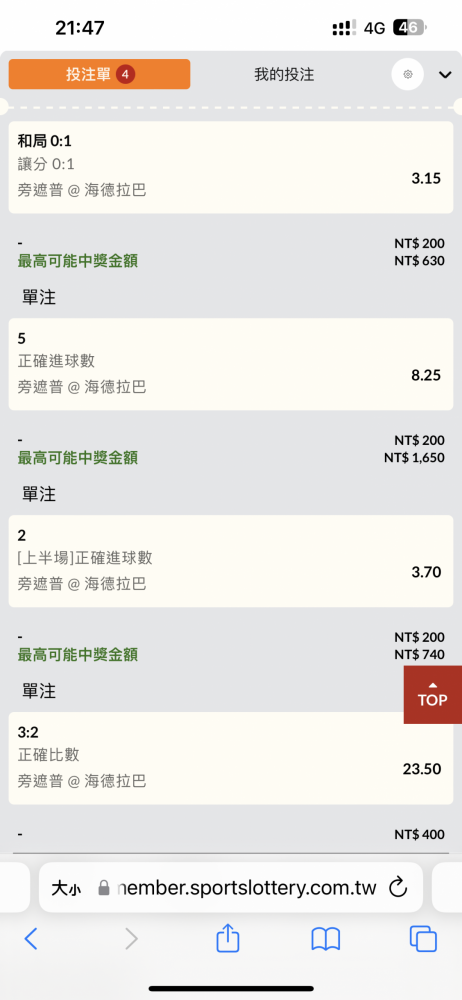Viewport: 462px width, 1000px height.
Task: Select the 正確進球數 5 bet card
Action: [231, 364]
